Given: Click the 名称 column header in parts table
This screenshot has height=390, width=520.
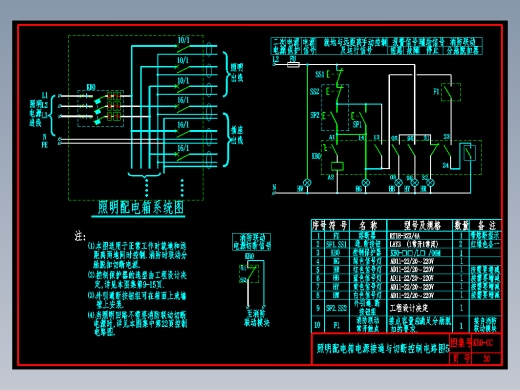Looking at the screenshot, I should pyautogui.click(x=368, y=226).
